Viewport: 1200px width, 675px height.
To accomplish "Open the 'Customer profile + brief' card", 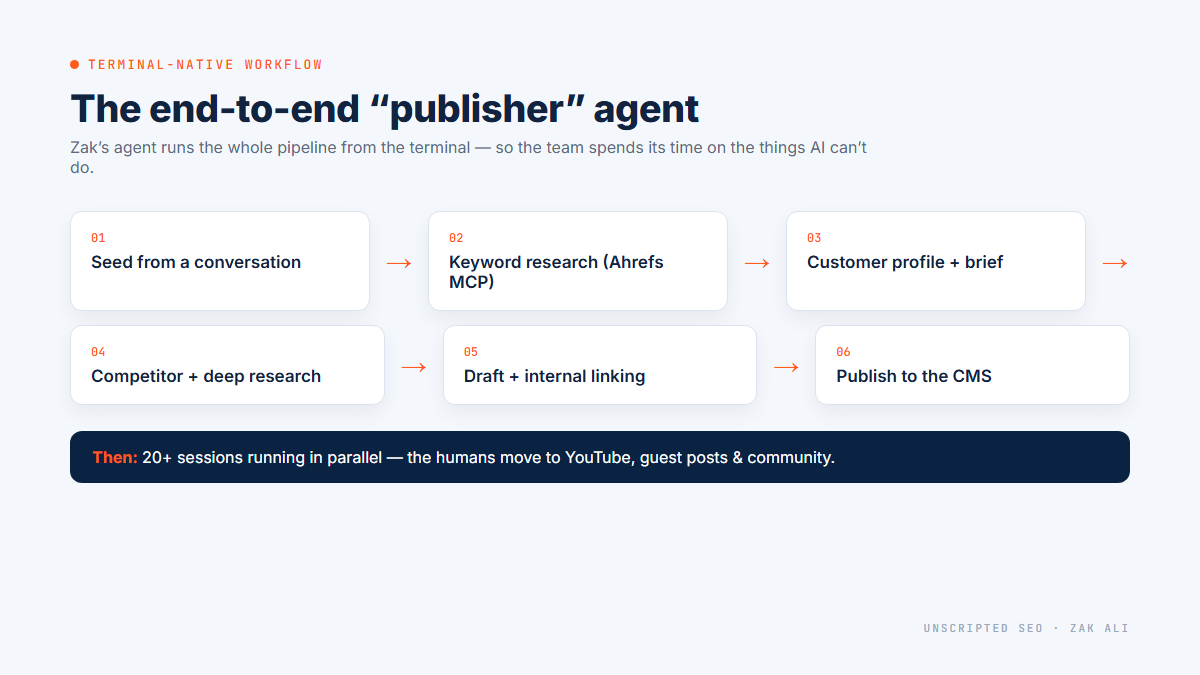I will (x=936, y=261).
